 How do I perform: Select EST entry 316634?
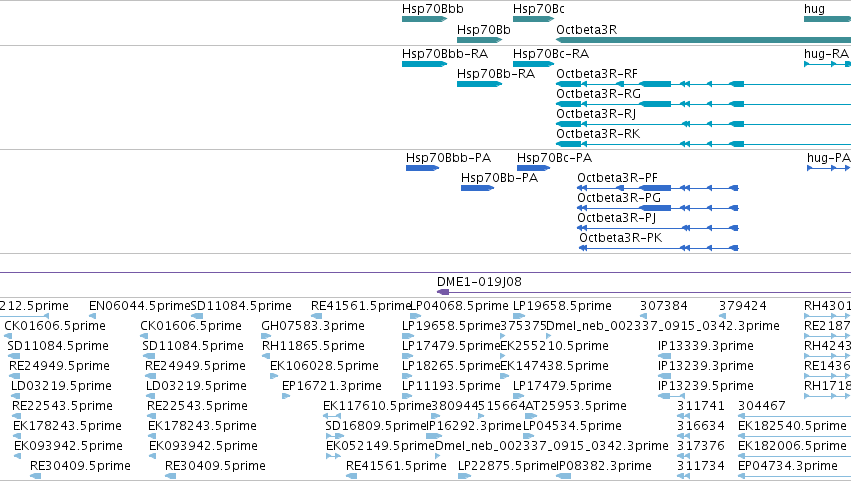(701, 427)
